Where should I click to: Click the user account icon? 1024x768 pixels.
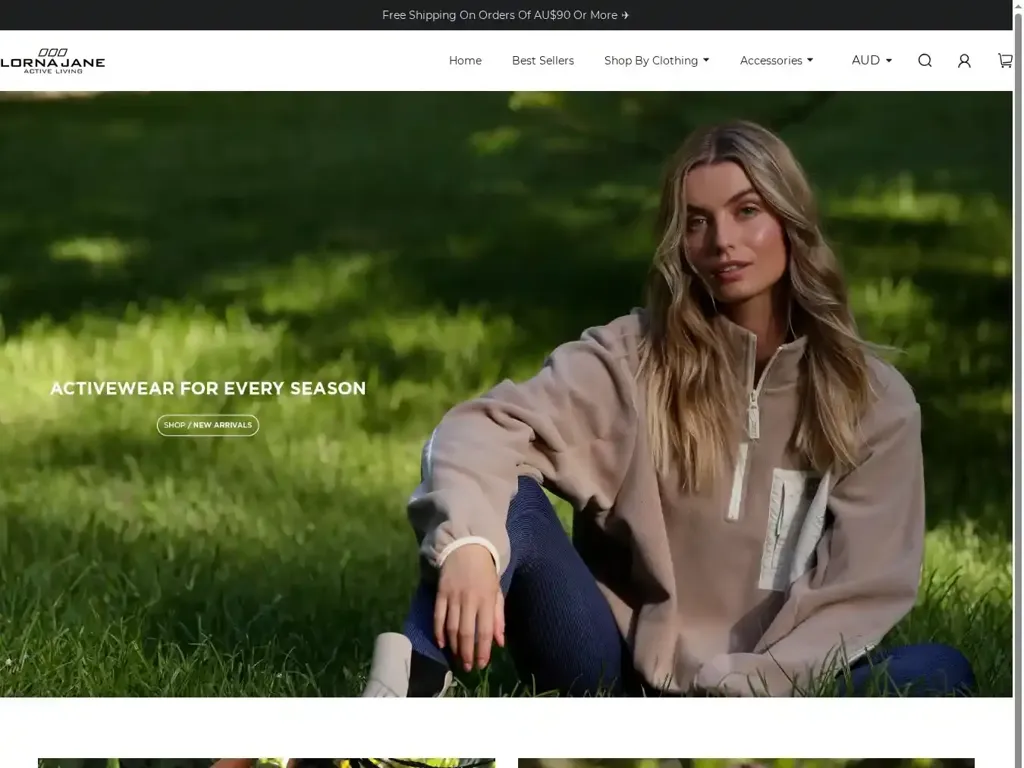pos(964,61)
